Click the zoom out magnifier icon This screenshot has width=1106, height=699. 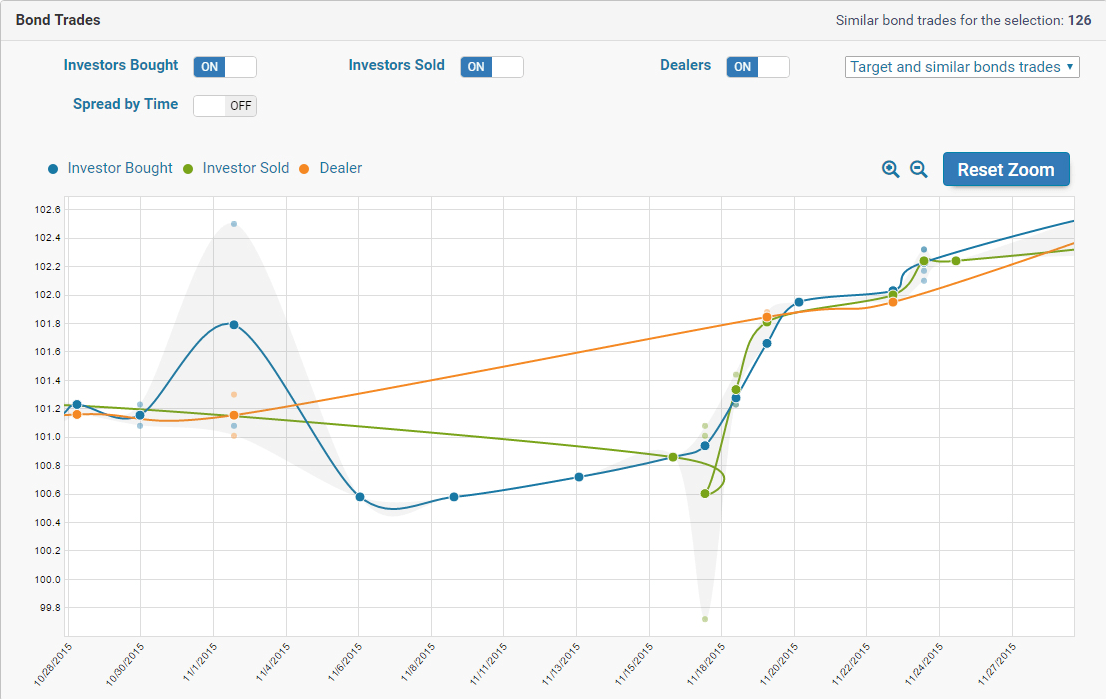click(919, 169)
